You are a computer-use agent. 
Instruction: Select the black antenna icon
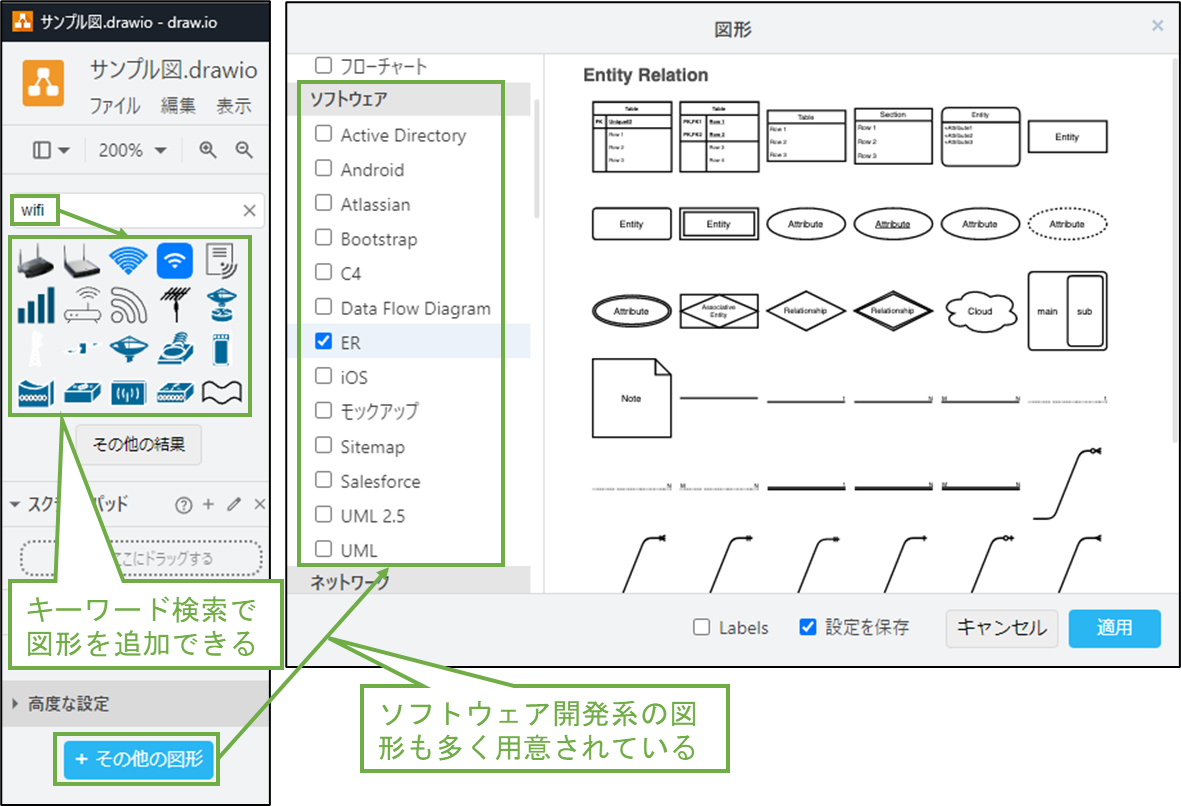pos(175,304)
